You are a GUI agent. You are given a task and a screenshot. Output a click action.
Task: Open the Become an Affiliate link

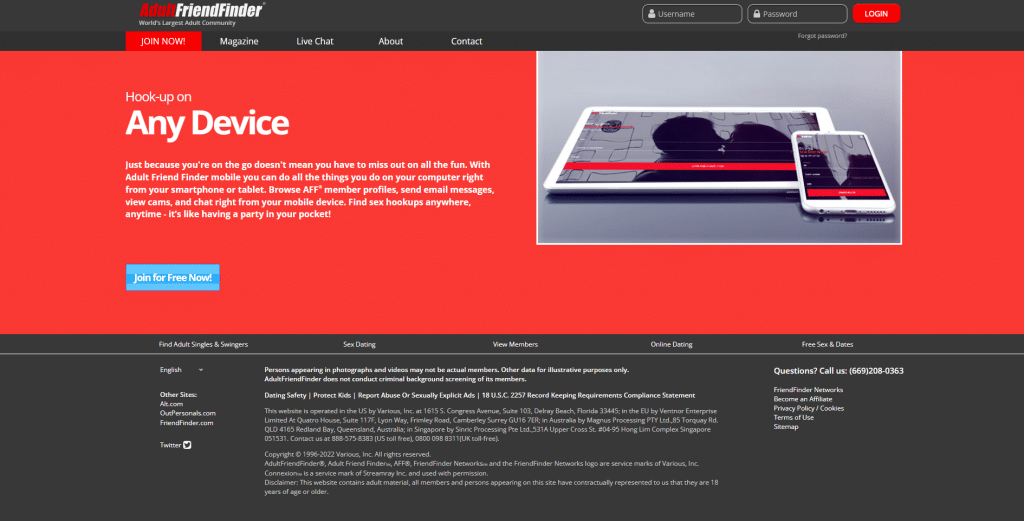point(805,399)
